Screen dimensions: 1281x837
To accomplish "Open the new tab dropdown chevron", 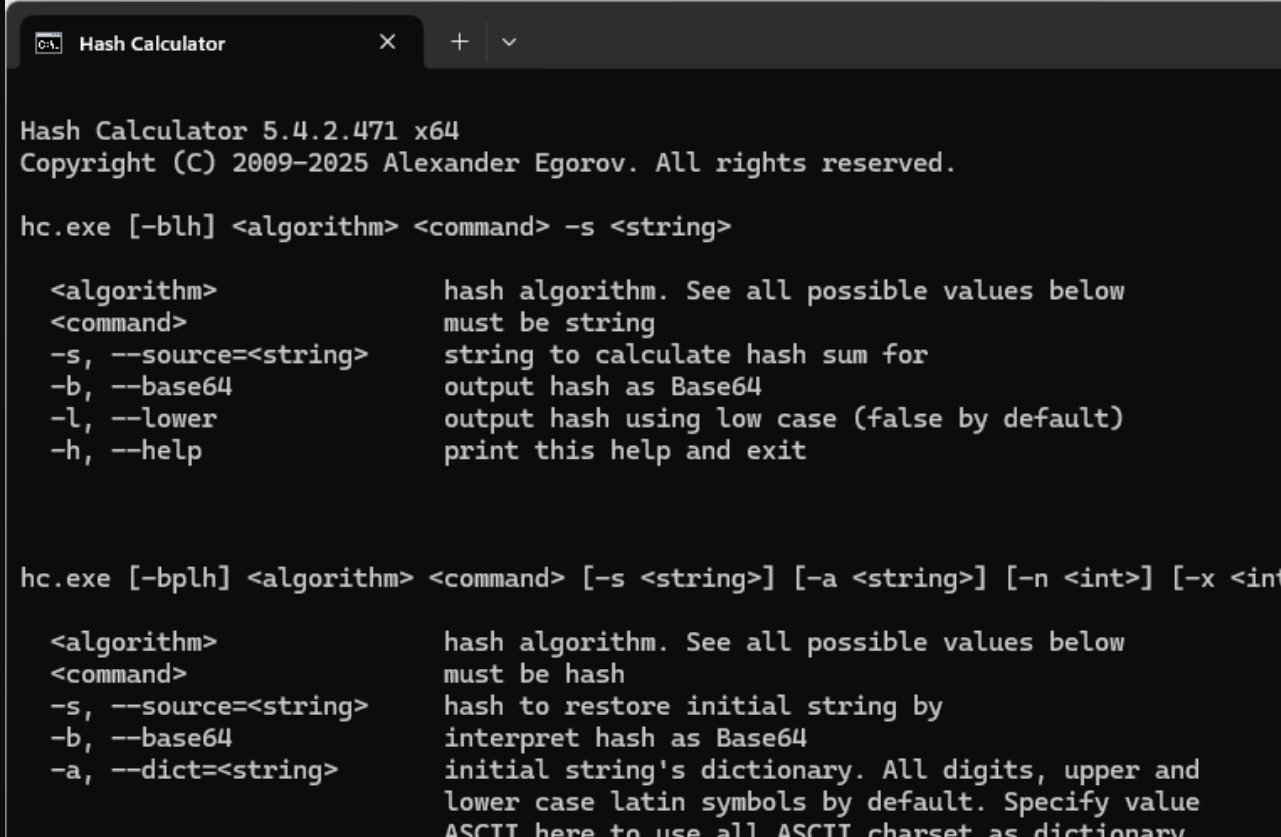I will (509, 42).
